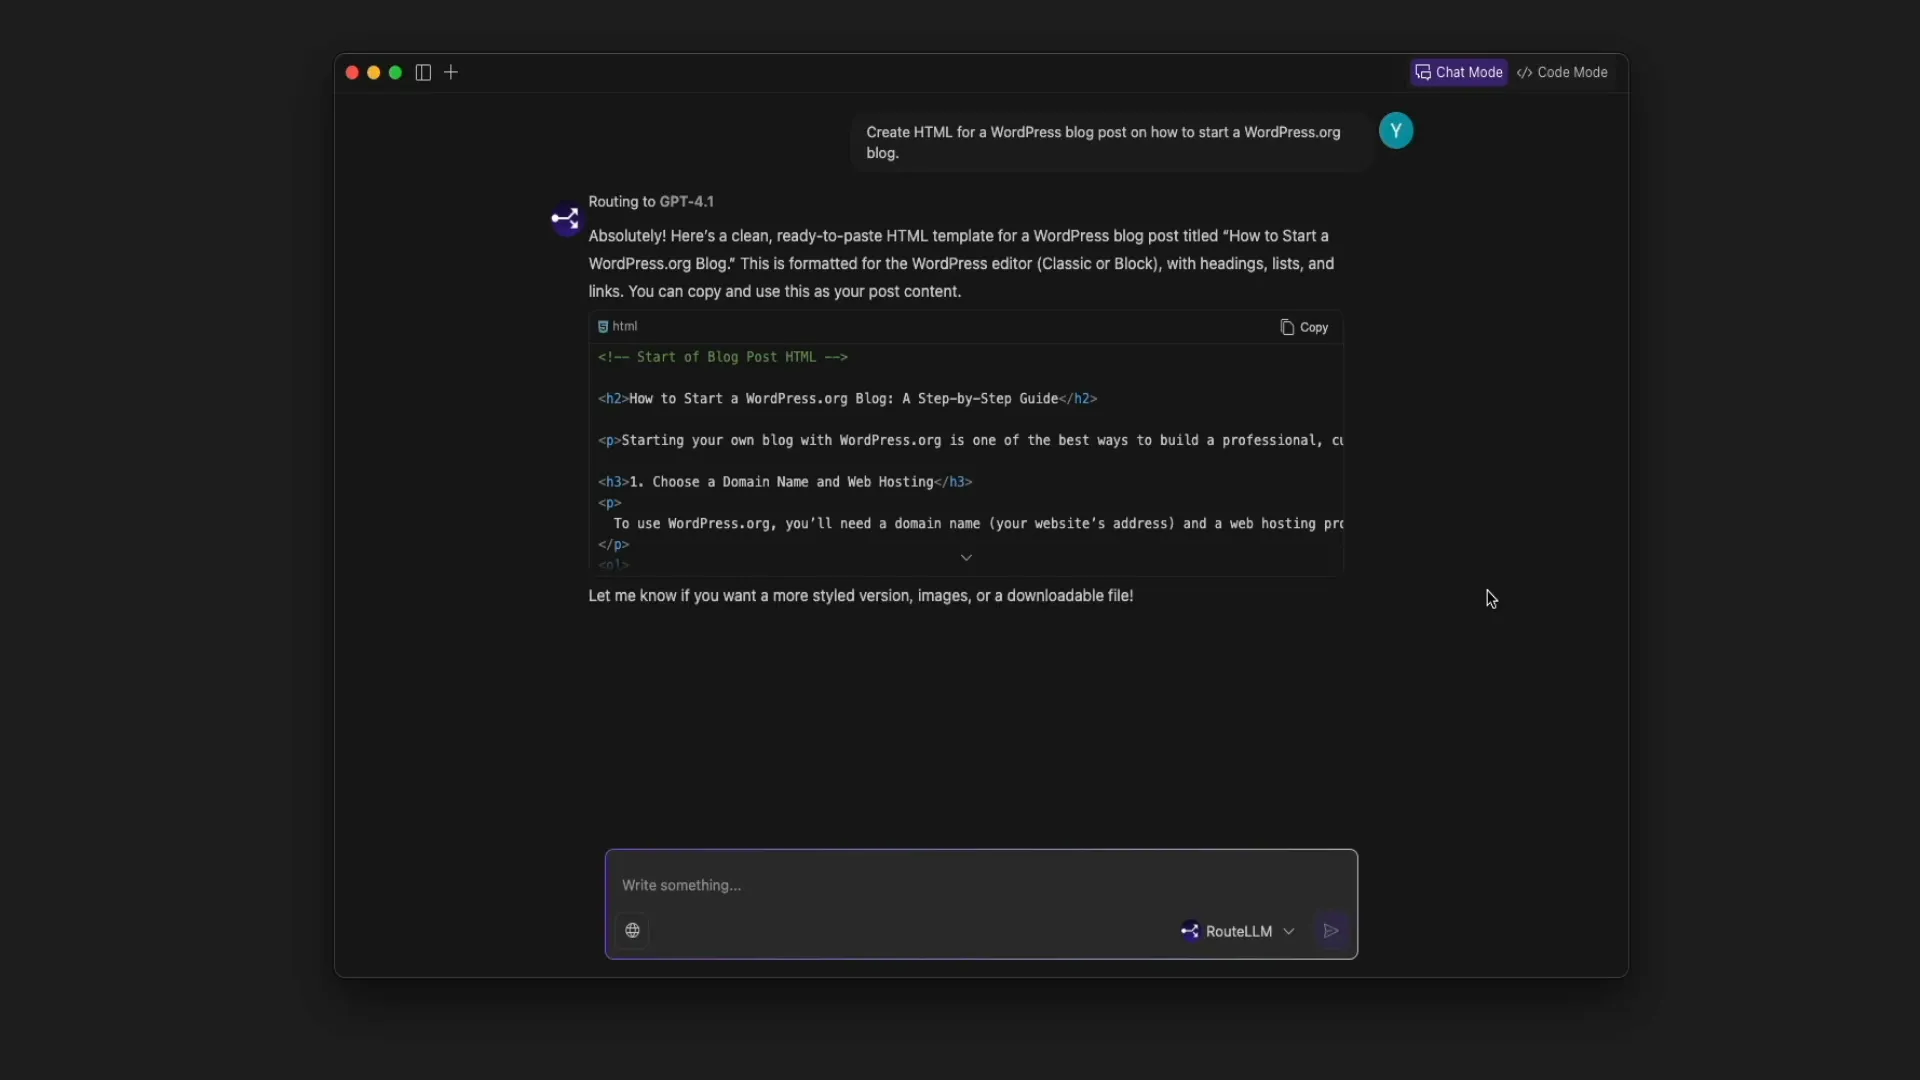The image size is (1920, 1080).
Task: Click the 'Routing to GPT-4.1' text
Action: [651, 202]
